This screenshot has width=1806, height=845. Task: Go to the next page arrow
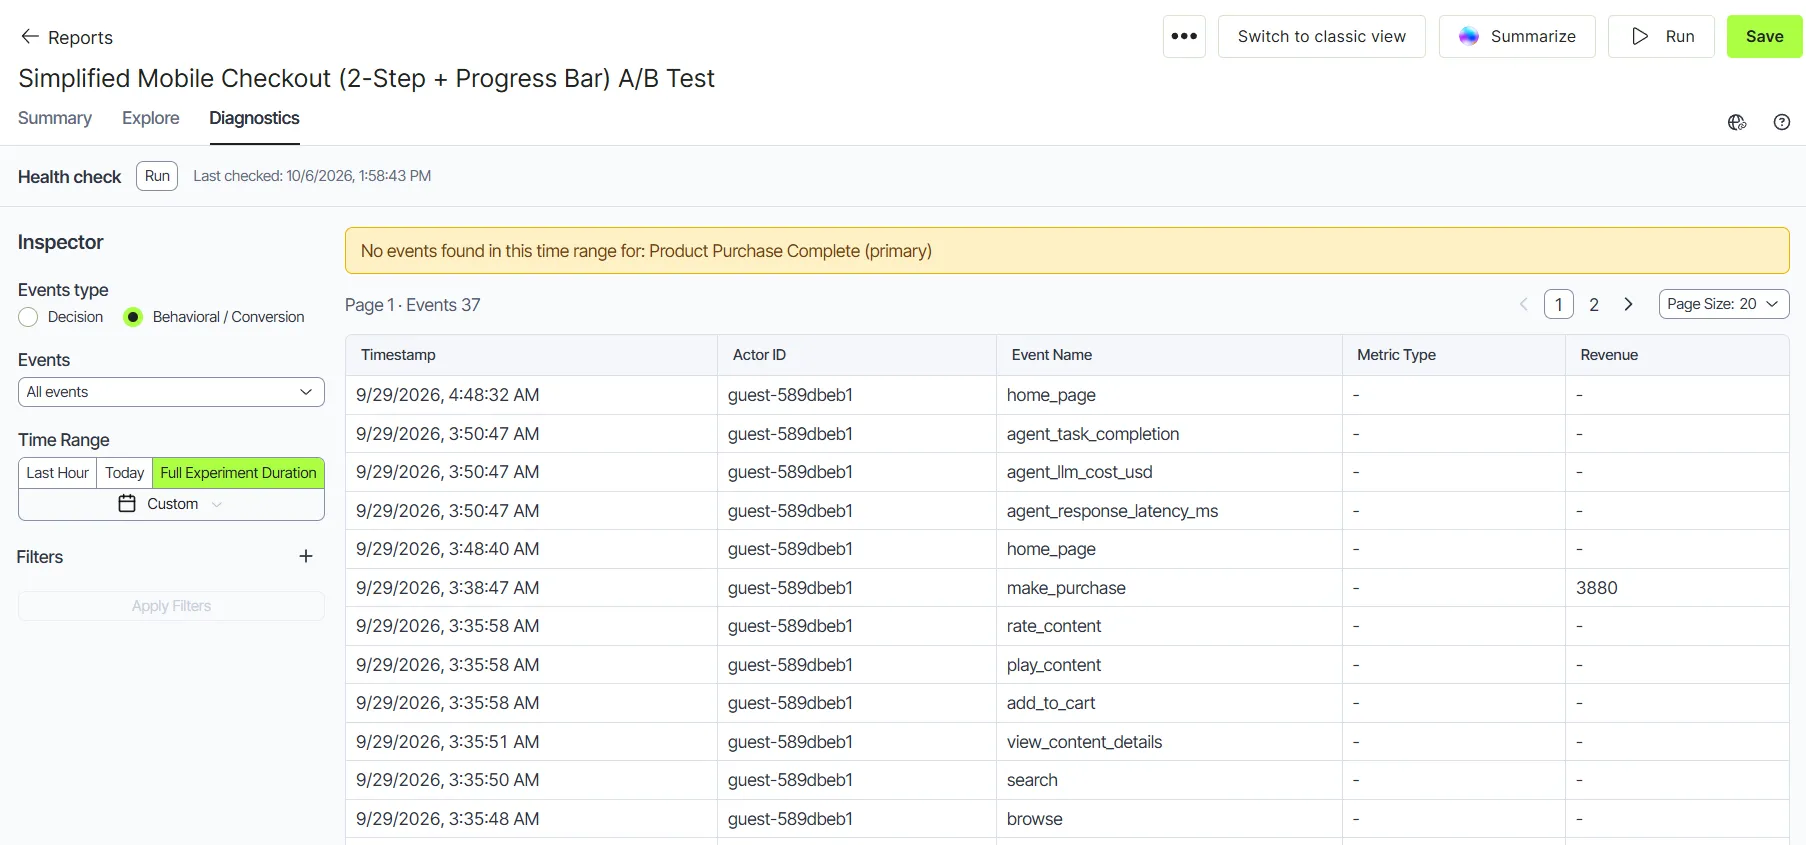click(1628, 304)
